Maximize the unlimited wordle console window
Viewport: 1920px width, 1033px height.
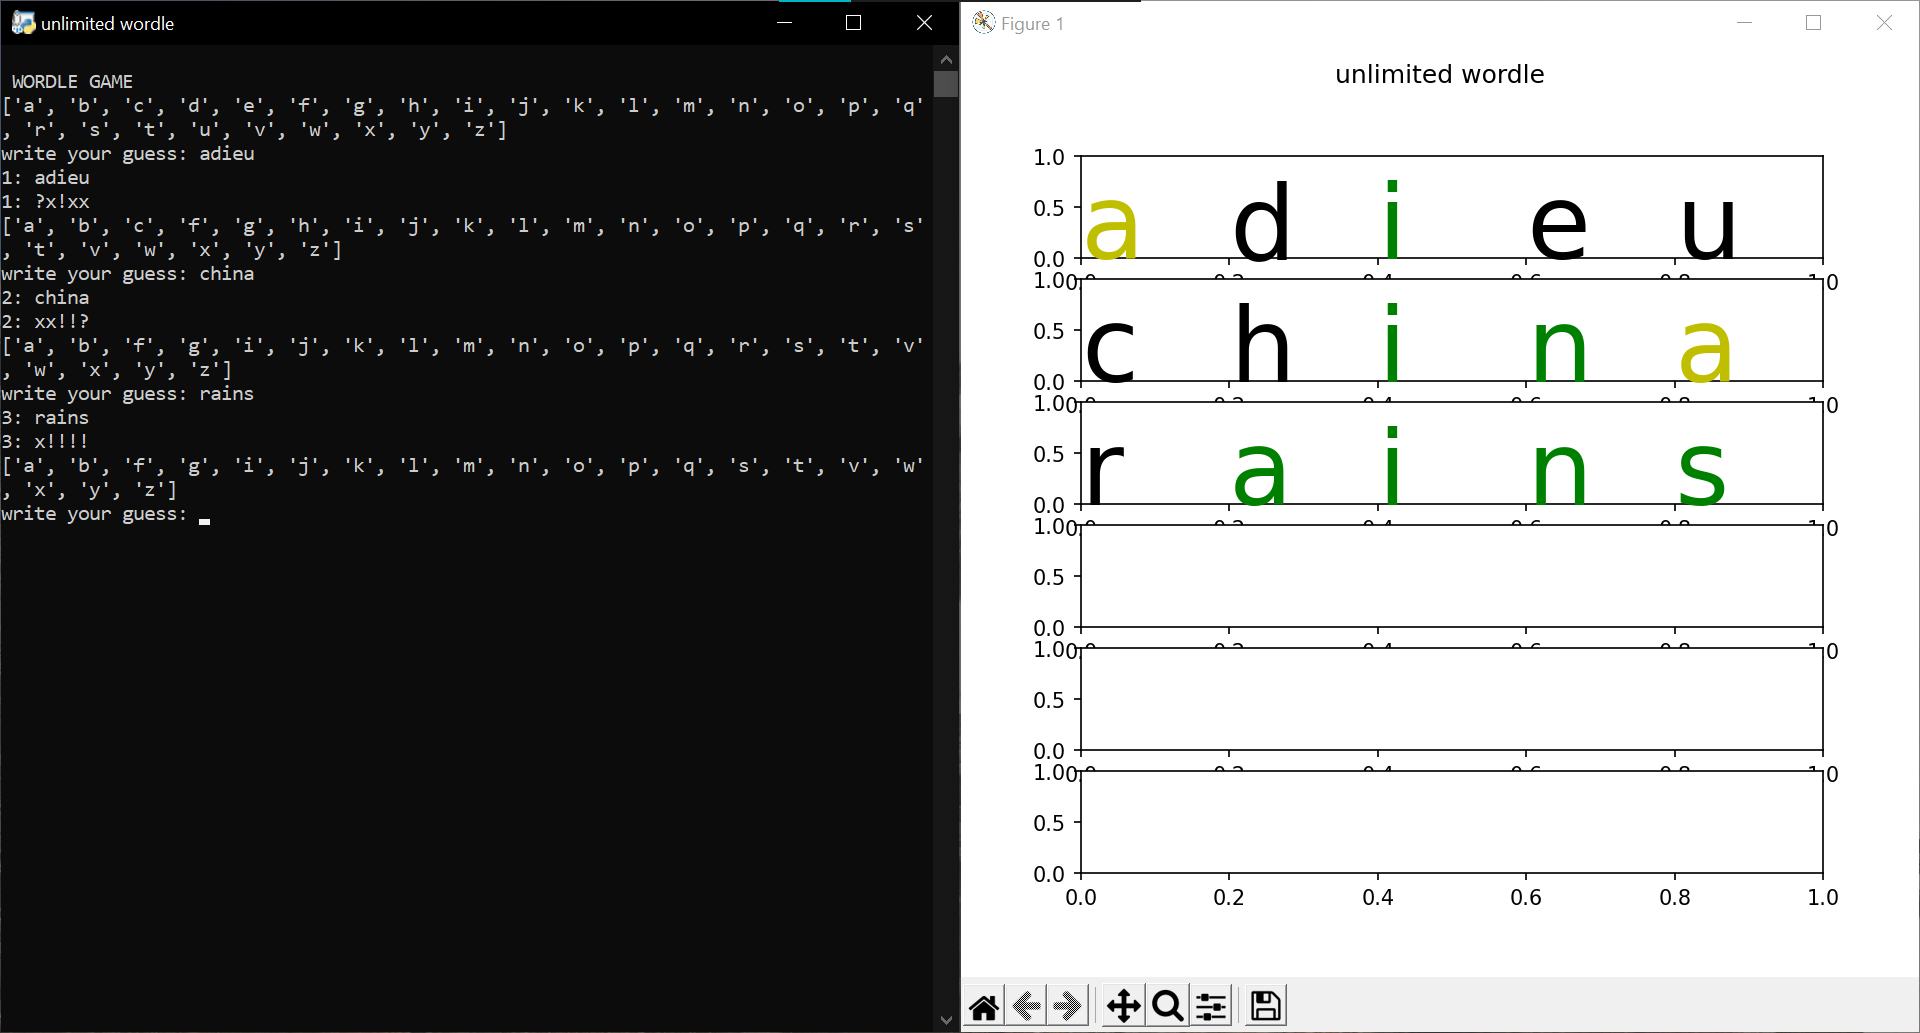point(854,23)
